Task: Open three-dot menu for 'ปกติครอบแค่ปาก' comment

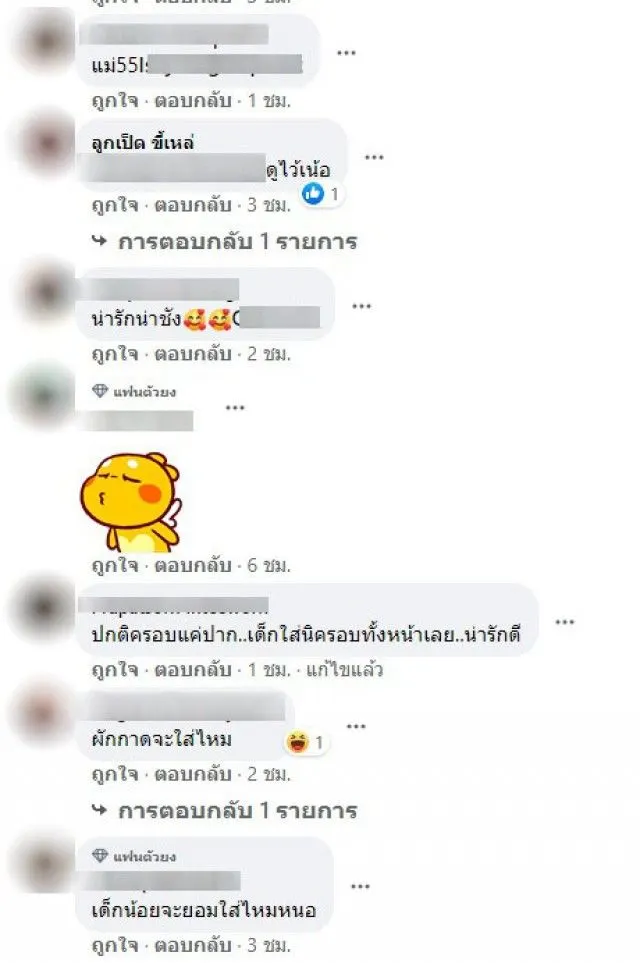Action: (564, 622)
